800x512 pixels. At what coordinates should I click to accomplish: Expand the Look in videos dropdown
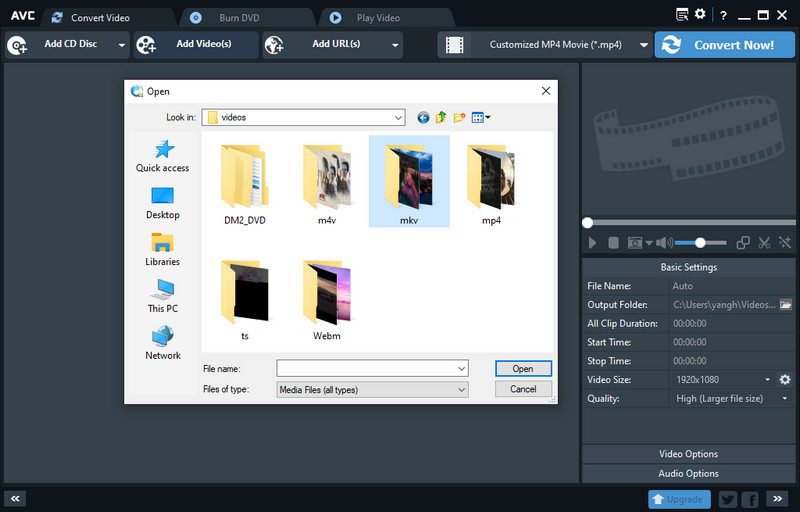(304, 117)
